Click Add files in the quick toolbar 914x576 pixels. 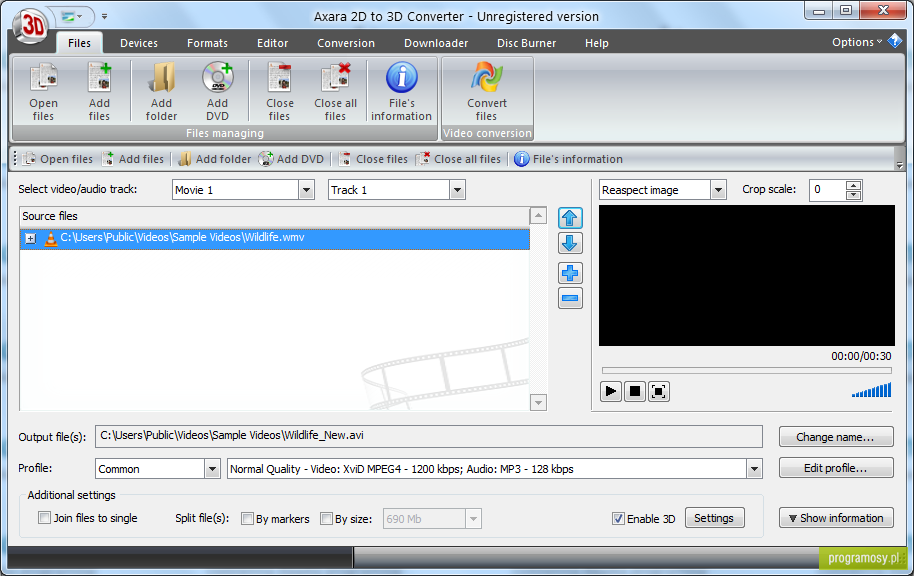pos(133,159)
